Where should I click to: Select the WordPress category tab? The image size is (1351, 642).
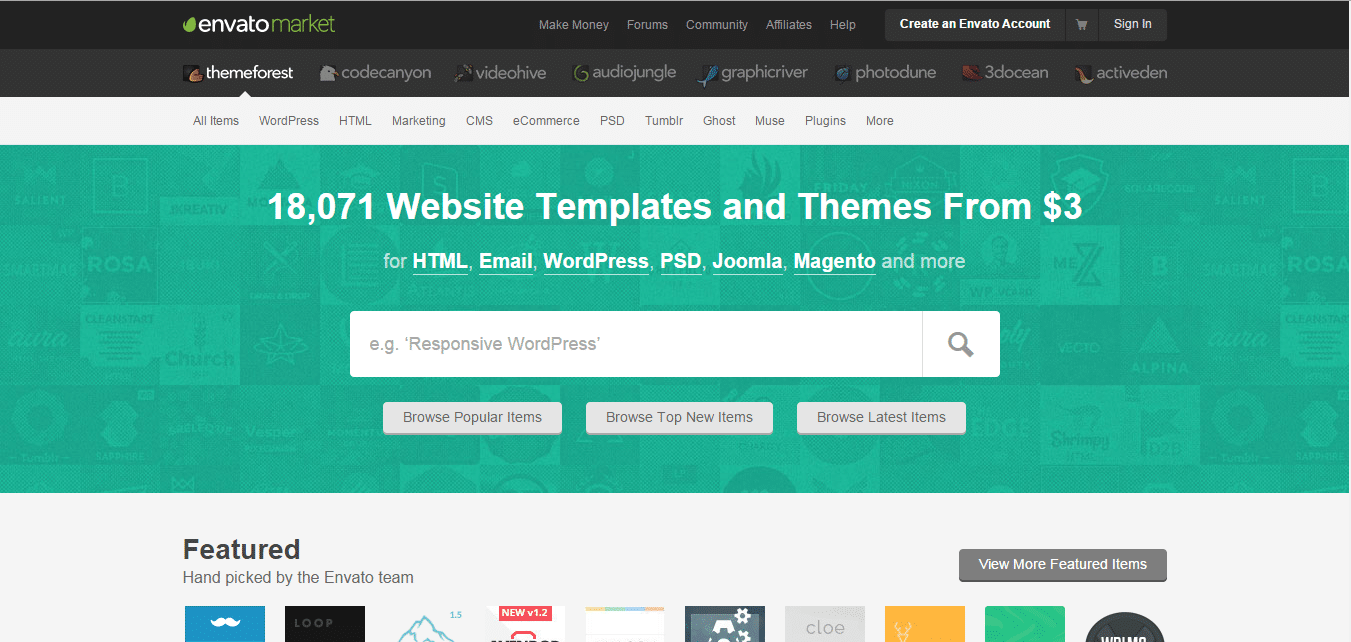(289, 121)
